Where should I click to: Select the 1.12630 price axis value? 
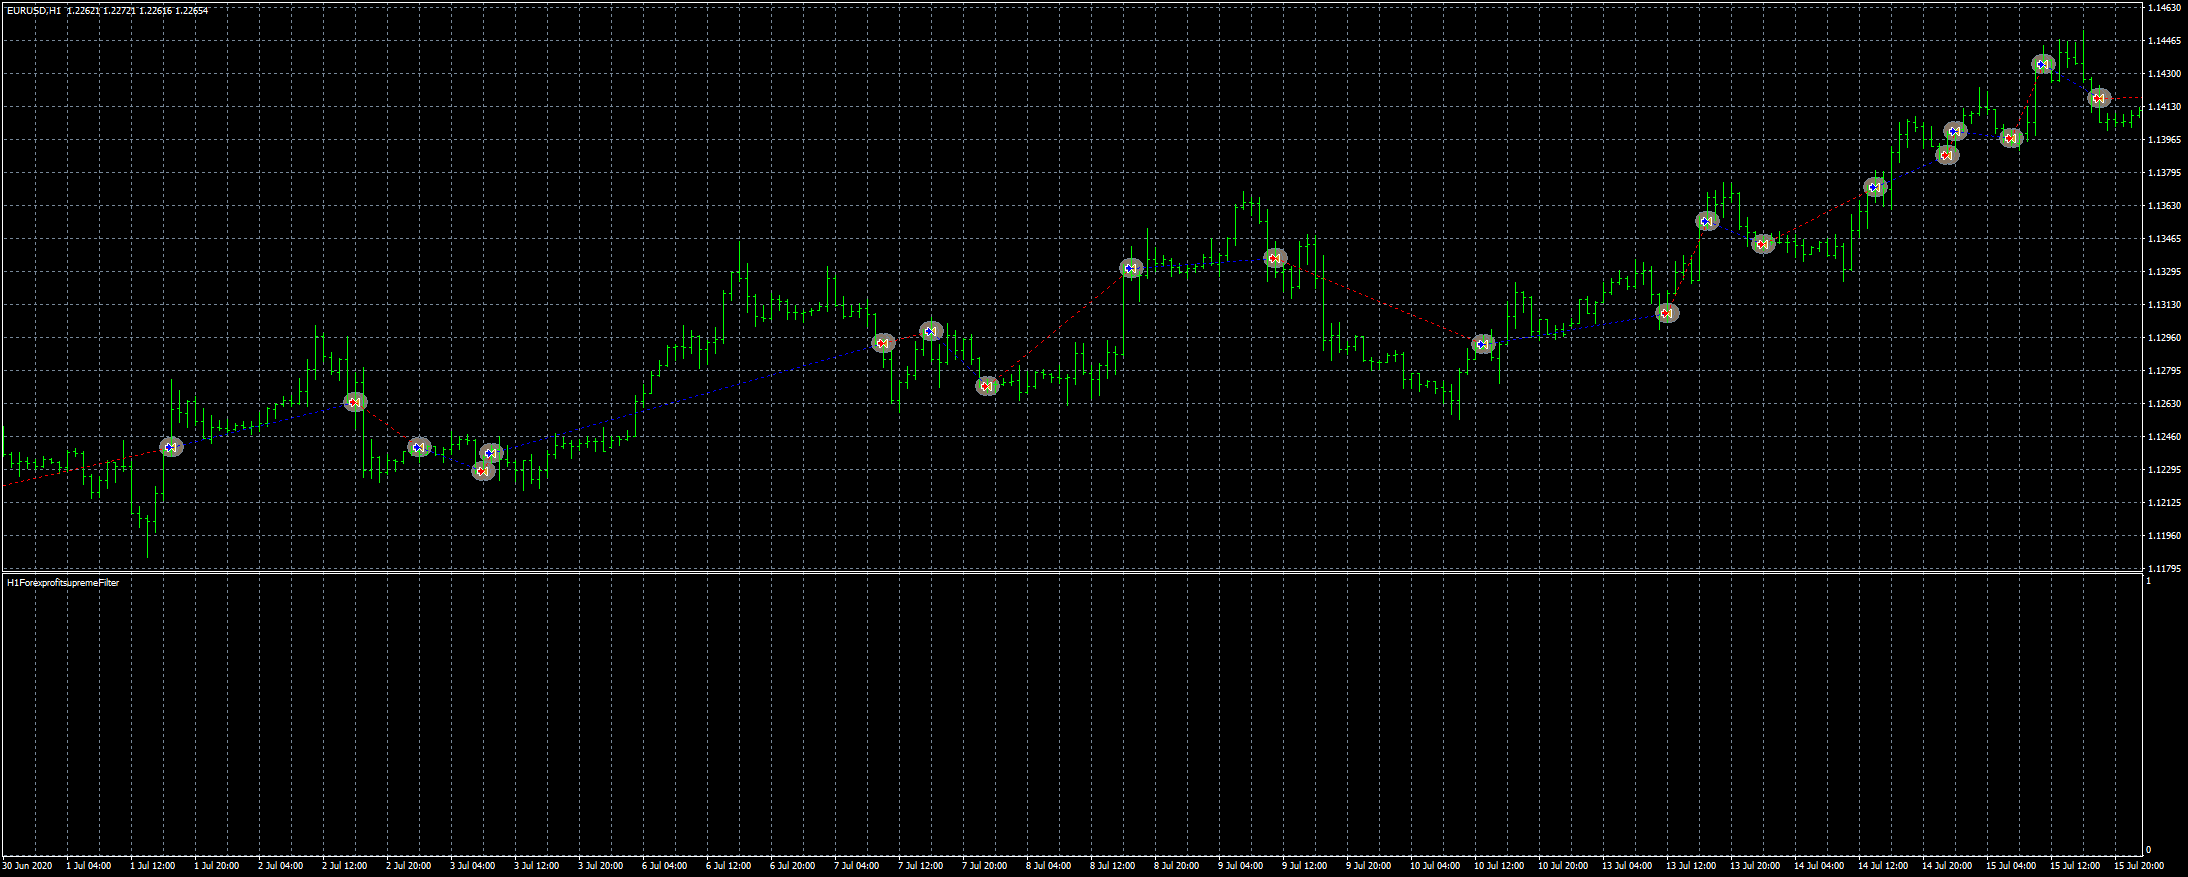pos(2165,404)
